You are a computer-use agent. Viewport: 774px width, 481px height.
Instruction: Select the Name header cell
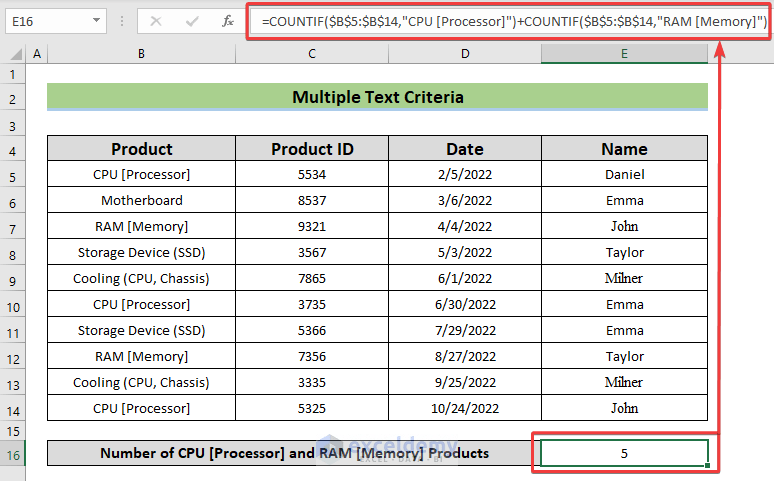624,149
